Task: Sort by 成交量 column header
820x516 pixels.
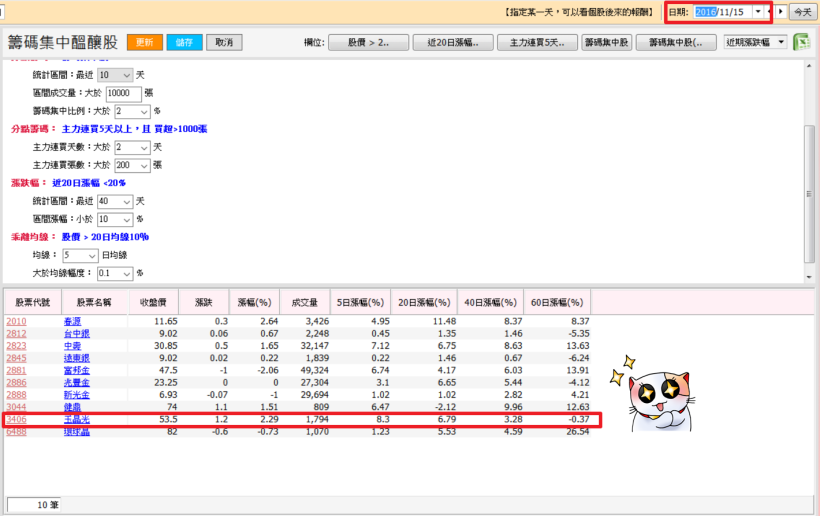Action: coord(305,302)
